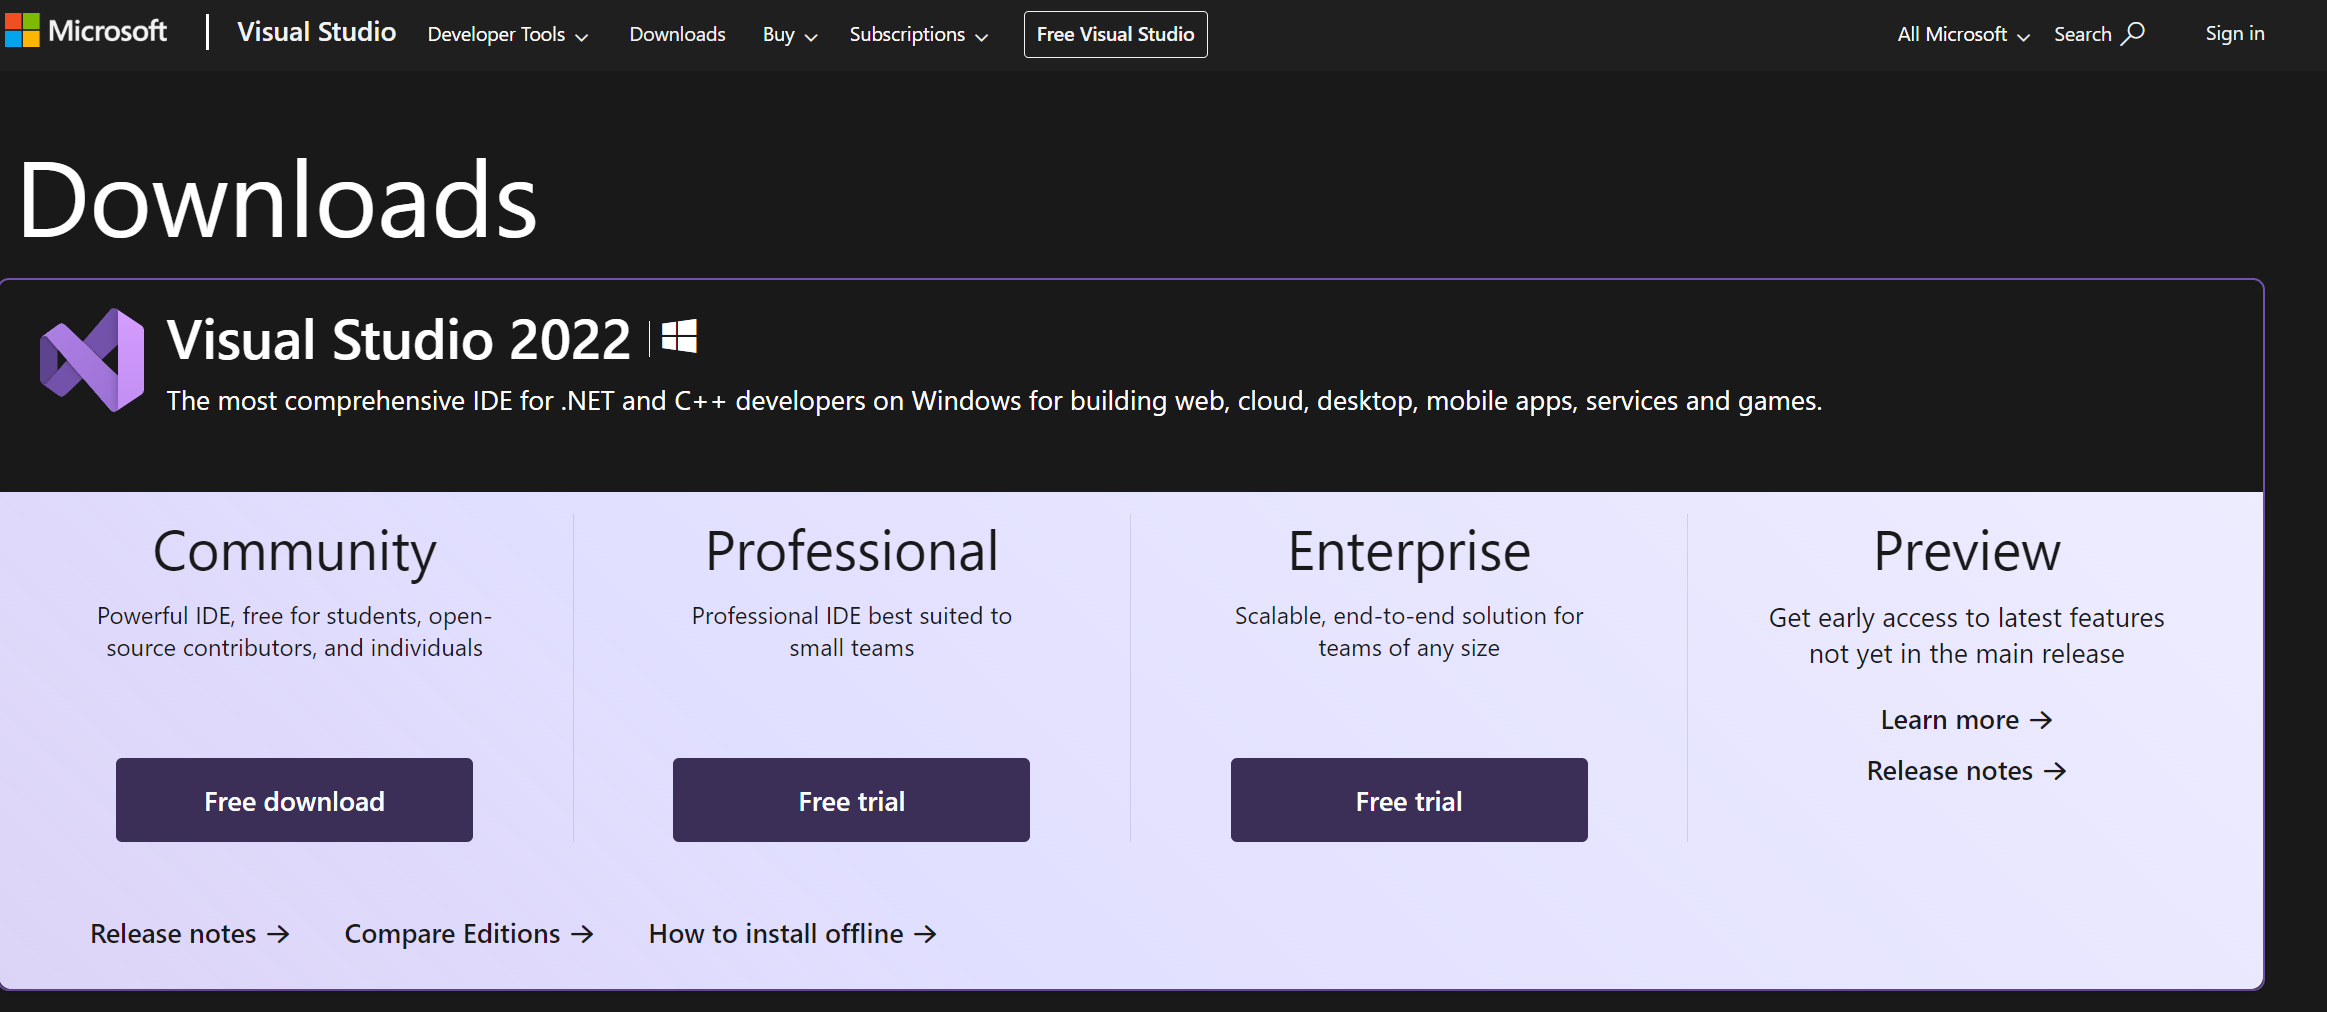Click the Sign in link
The height and width of the screenshot is (1012, 2327).
click(2235, 33)
